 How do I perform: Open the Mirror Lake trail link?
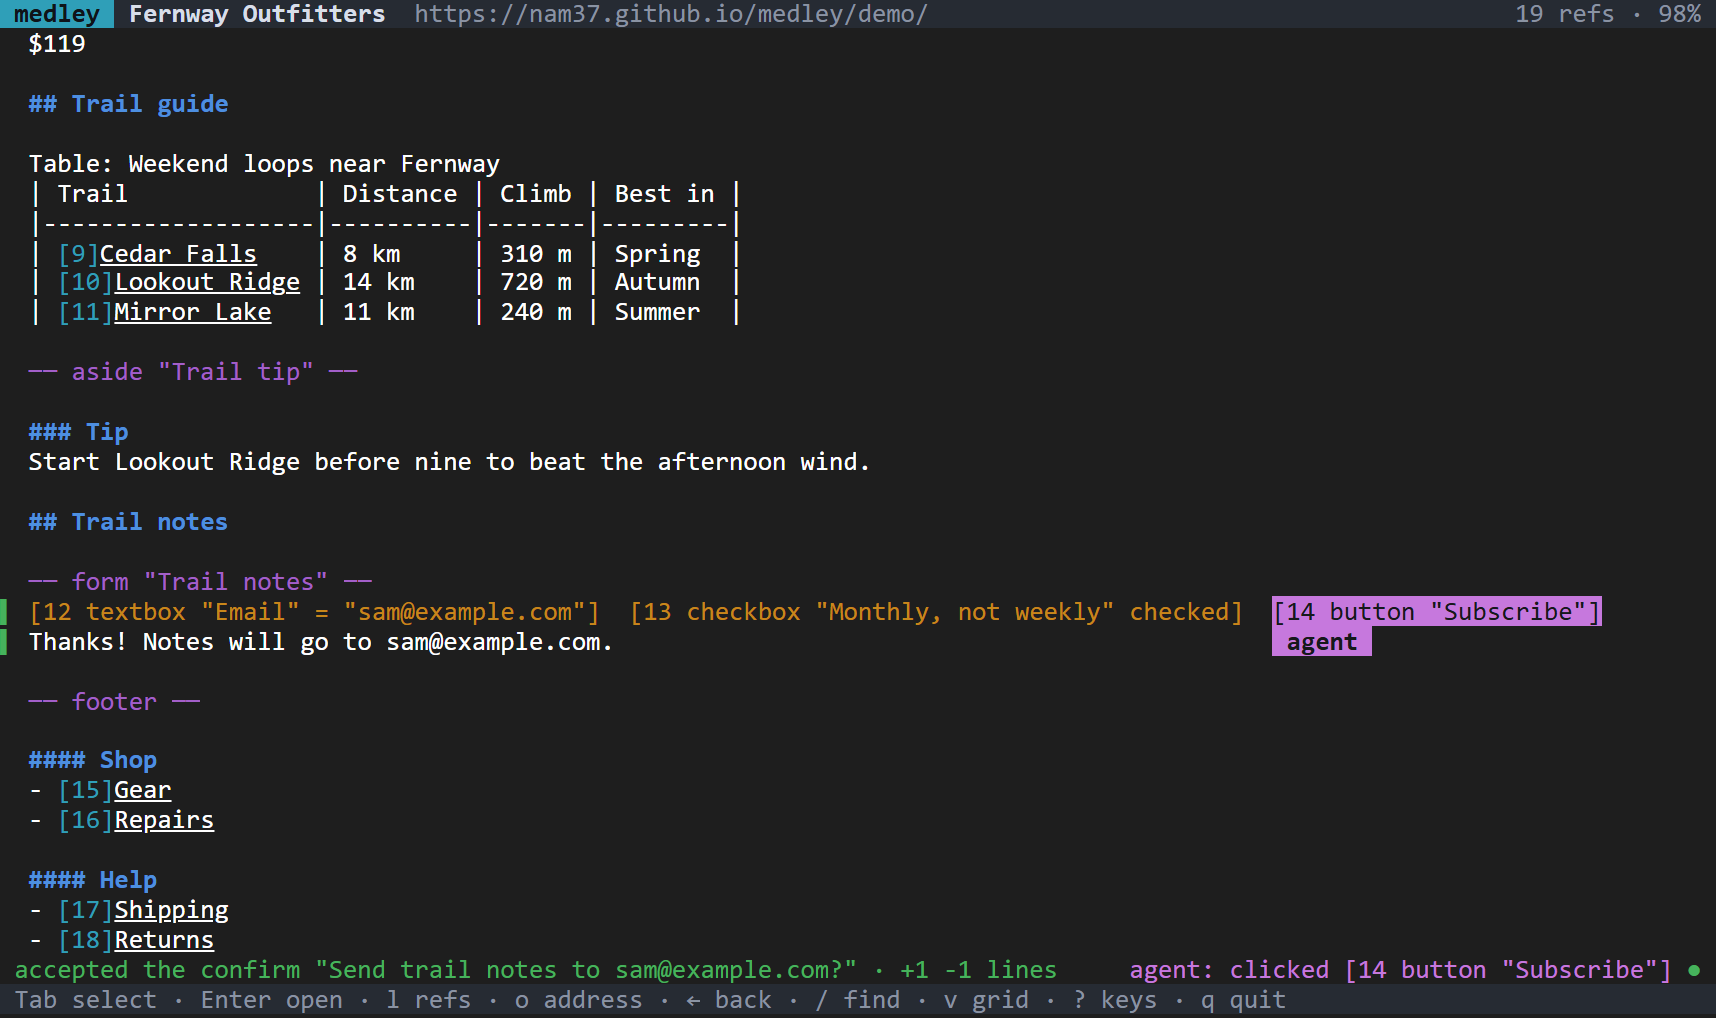[192, 312]
